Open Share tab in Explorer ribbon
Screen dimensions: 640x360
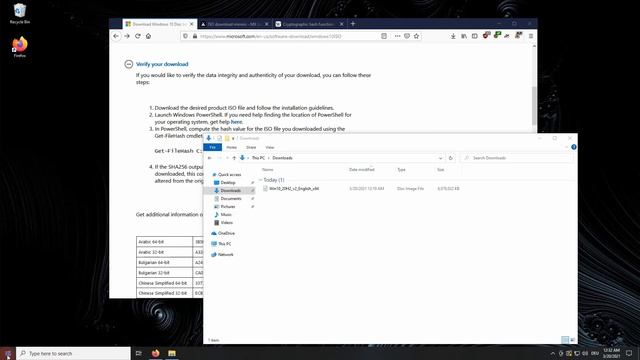click(x=251, y=147)
